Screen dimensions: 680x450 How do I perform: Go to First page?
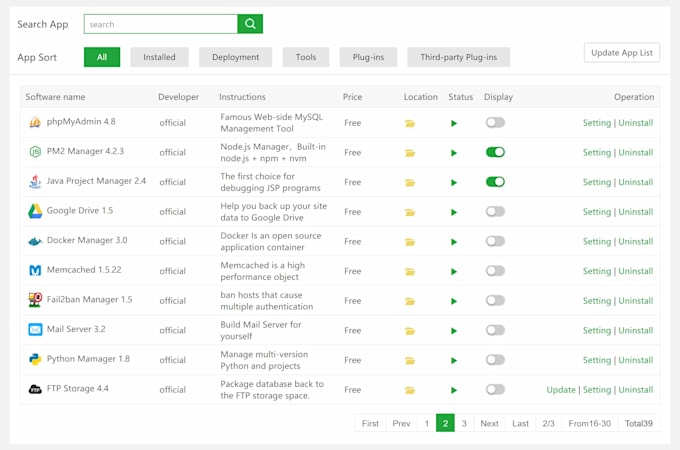click(x=370, y=423)
